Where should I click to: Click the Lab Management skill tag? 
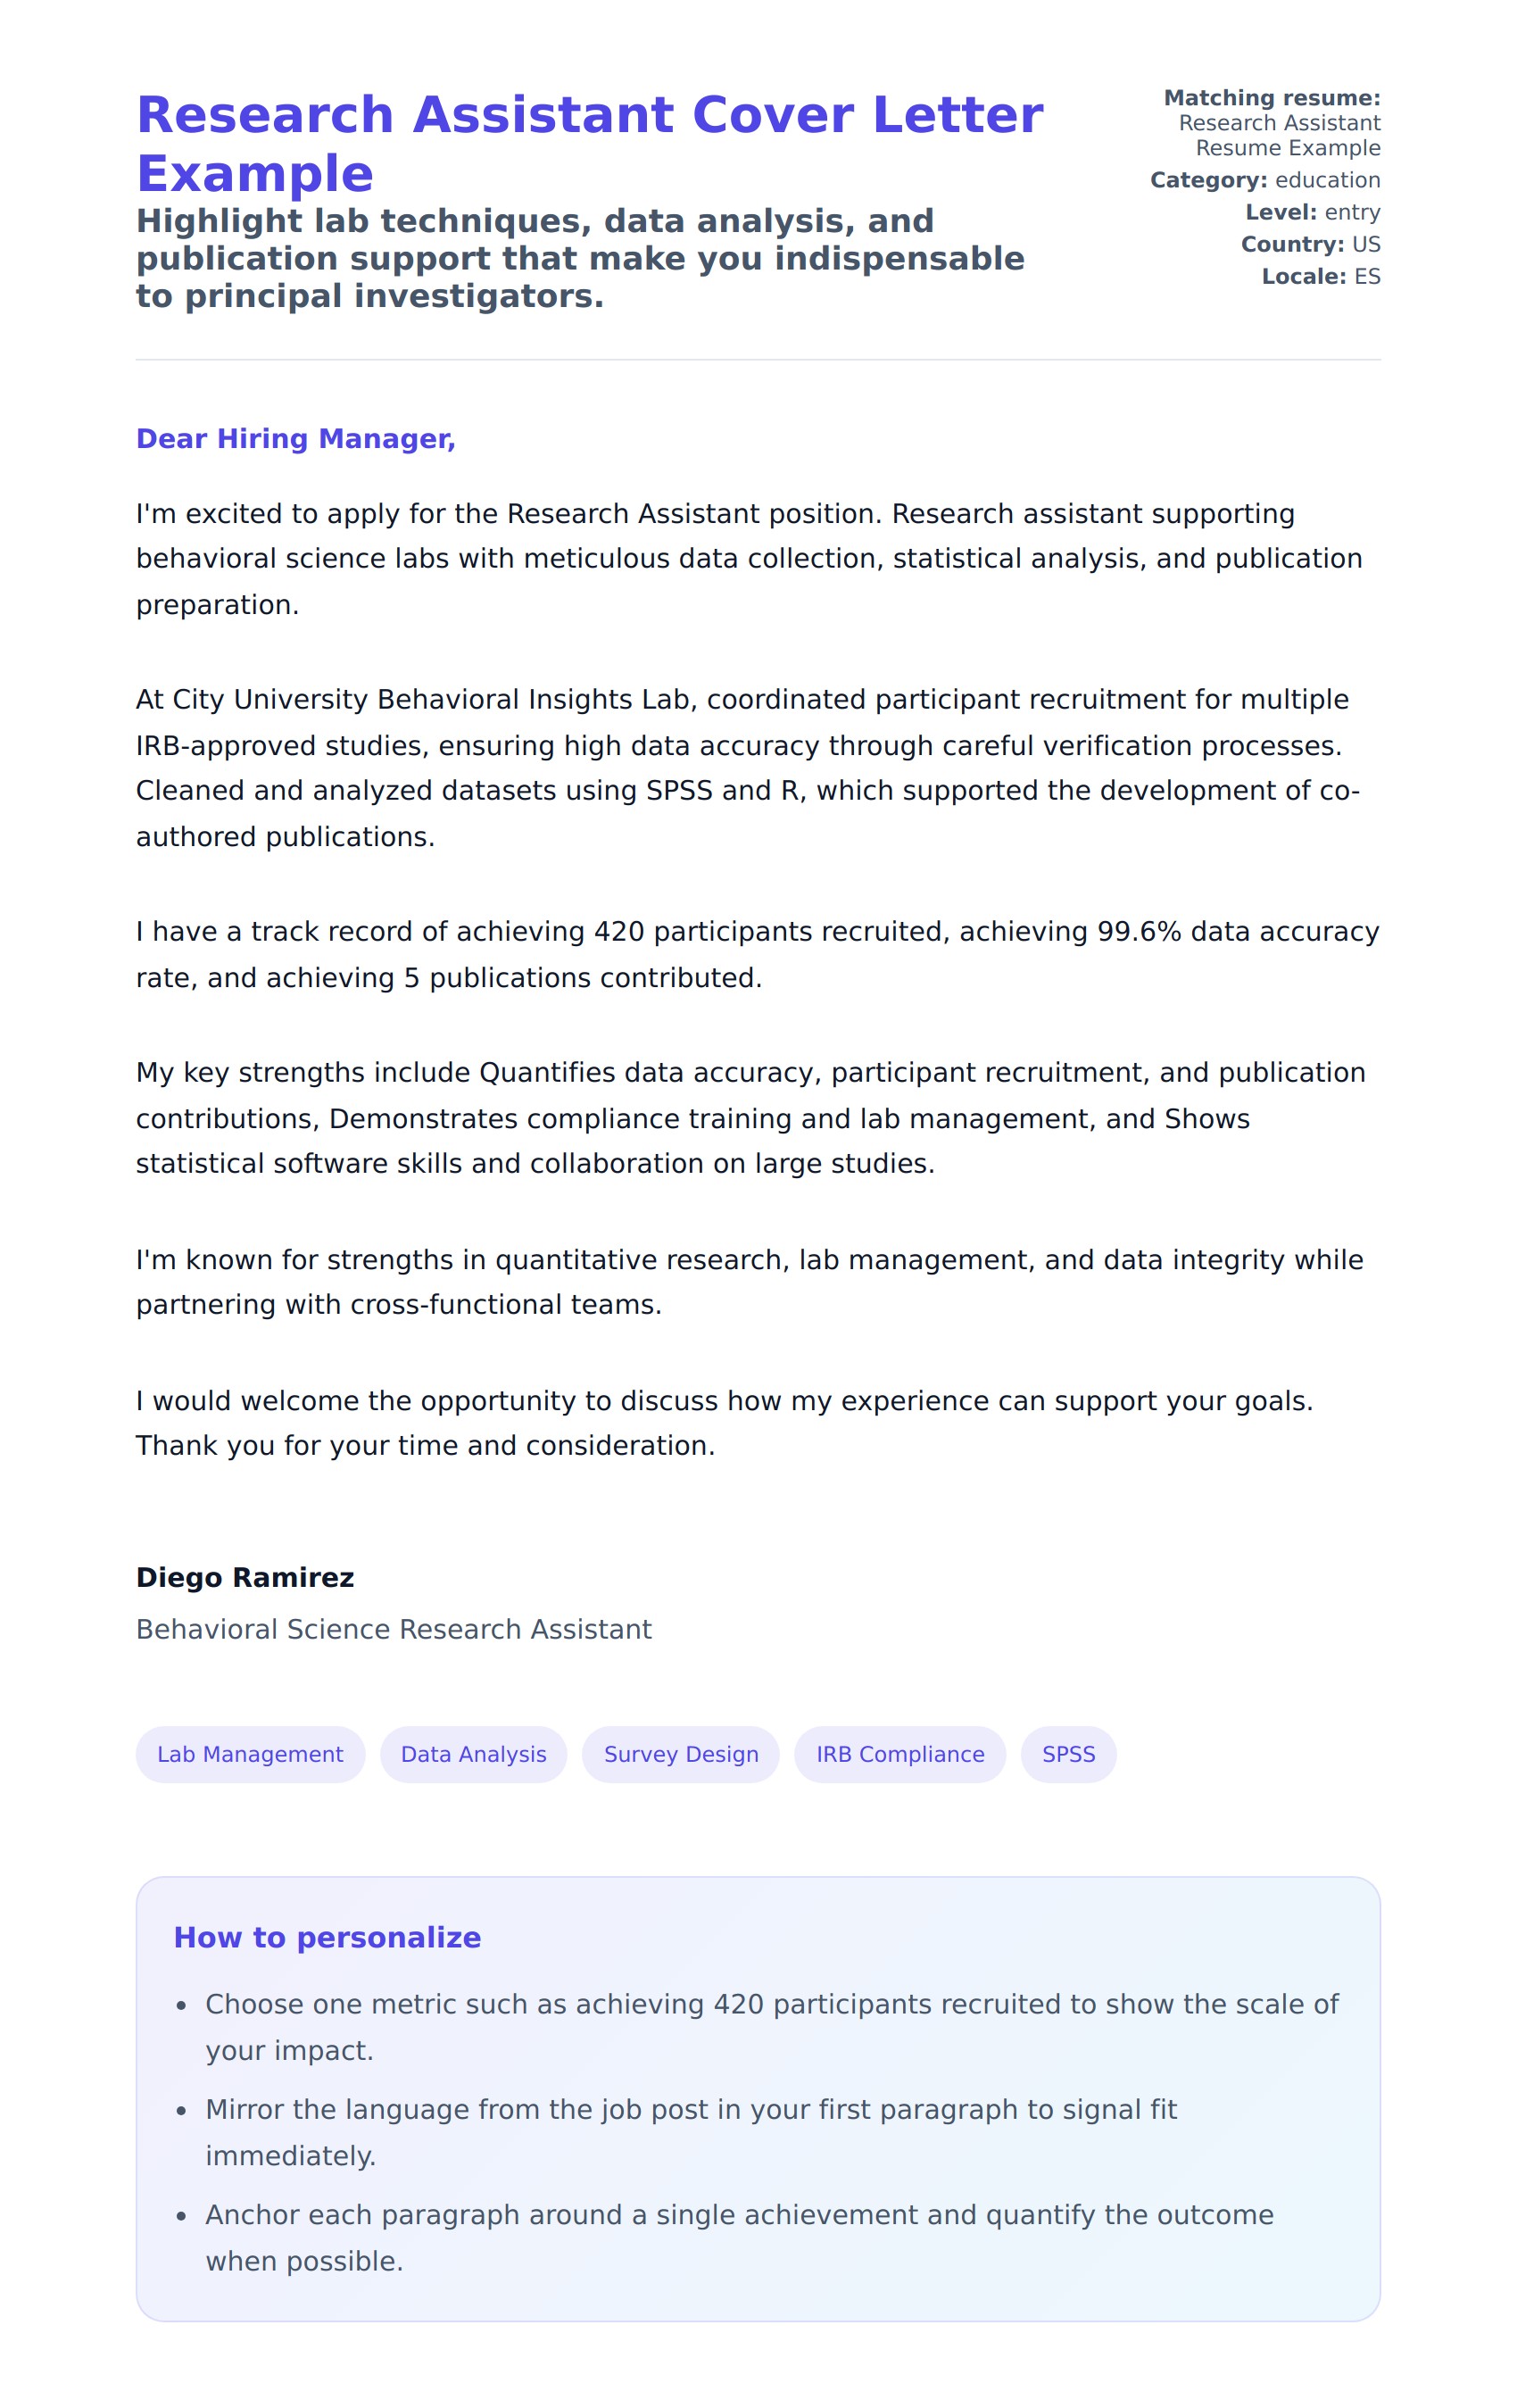(x=250, y=1754)
